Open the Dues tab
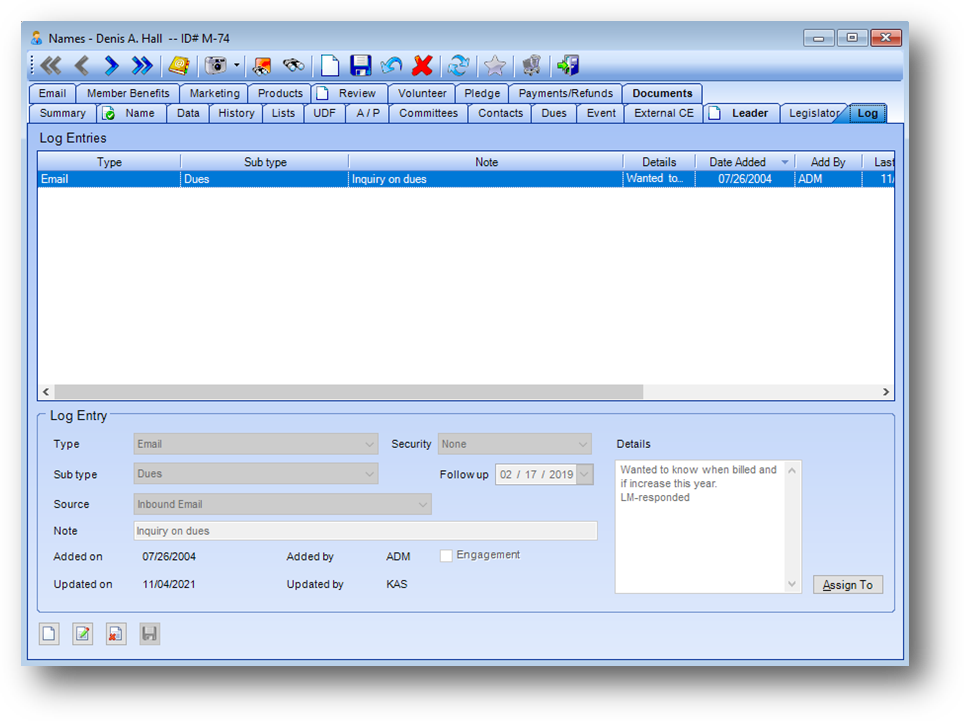Image resolution: width=964 pixels, height=721 pixels. pos(554,113)
